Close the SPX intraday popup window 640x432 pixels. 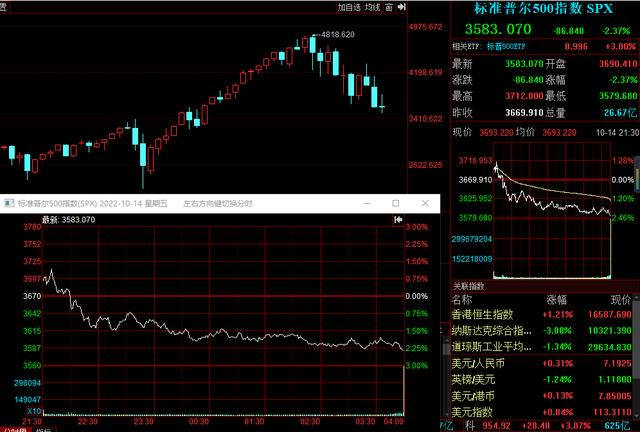tap(425, 203)
